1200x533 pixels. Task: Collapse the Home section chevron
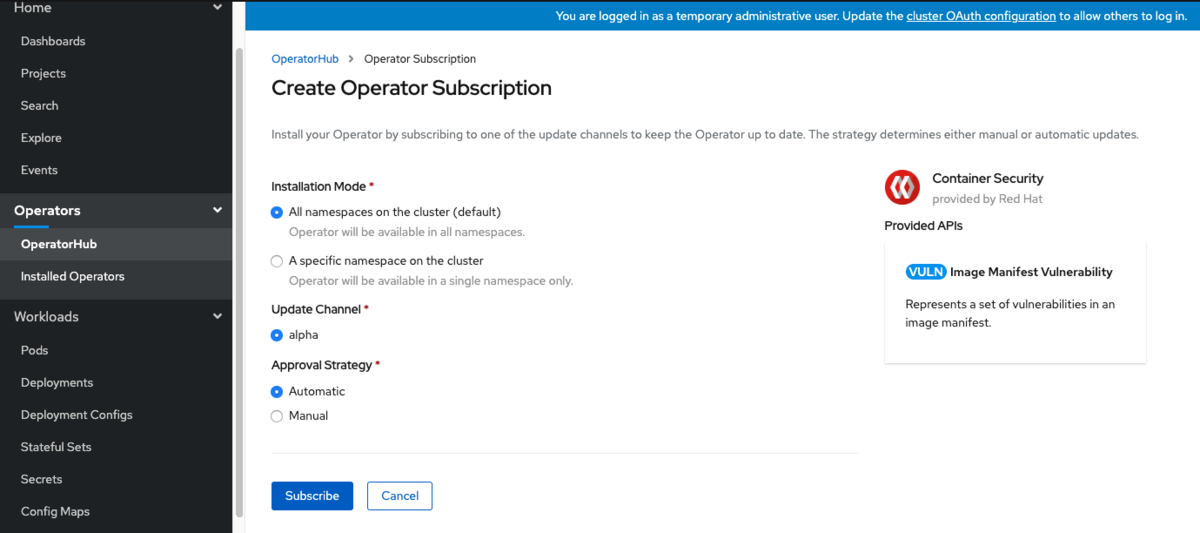[x=218, y=8]
